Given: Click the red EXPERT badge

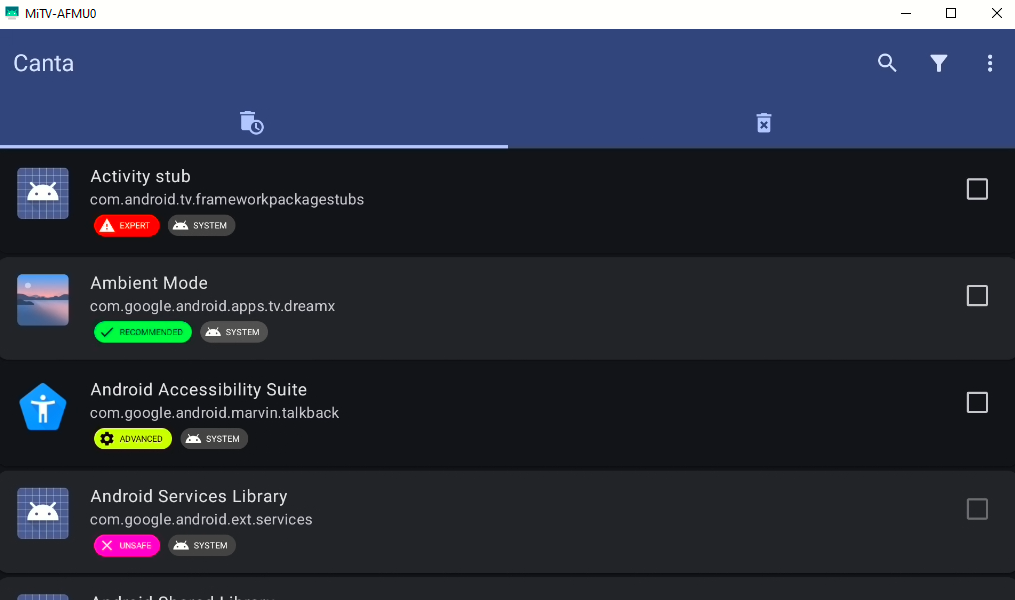Looking at the screenshot, I should (x=127, y=225).
